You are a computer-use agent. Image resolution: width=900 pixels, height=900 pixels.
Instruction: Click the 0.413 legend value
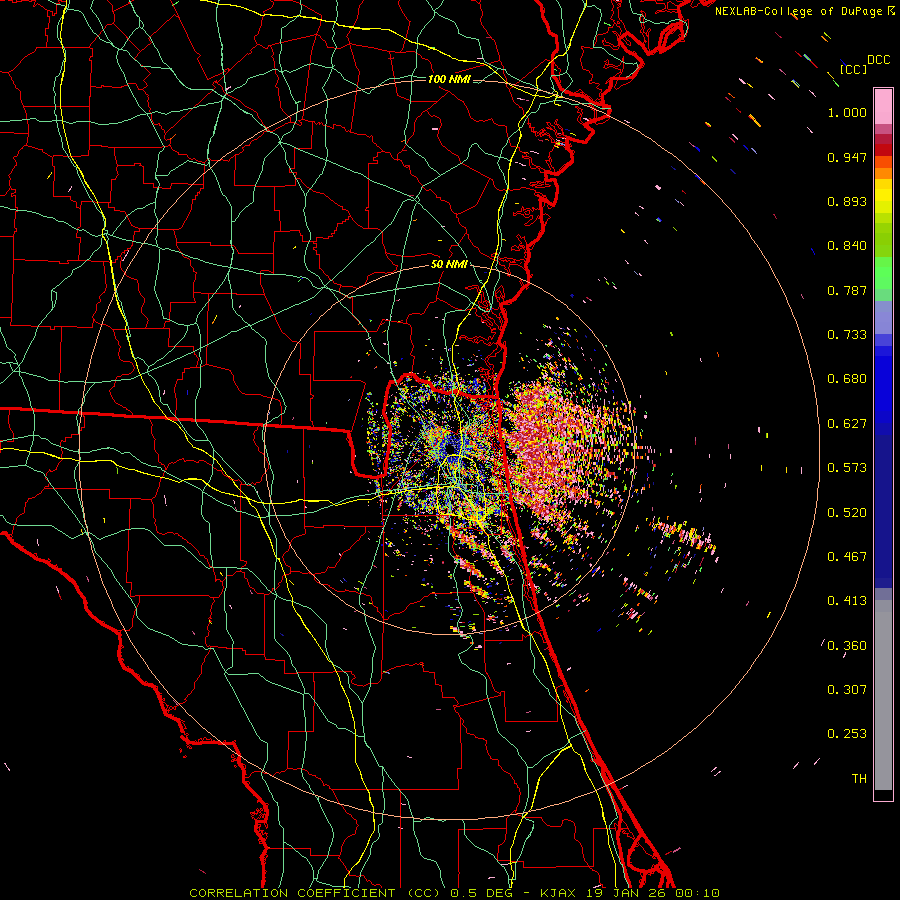click(847, 601)
